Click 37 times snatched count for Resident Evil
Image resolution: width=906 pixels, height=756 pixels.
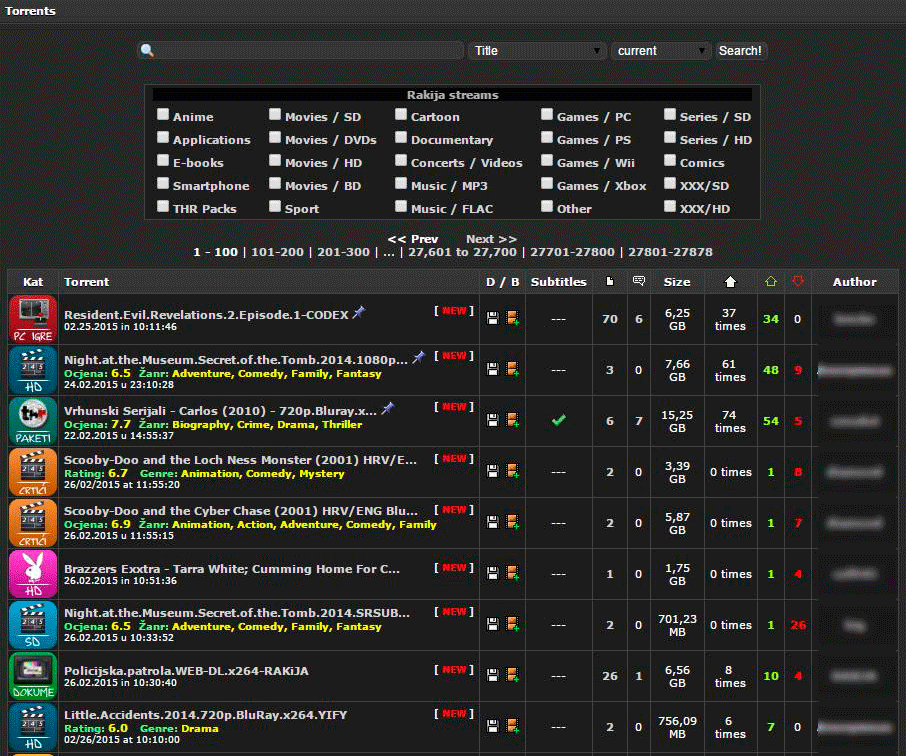pos(730,319)
